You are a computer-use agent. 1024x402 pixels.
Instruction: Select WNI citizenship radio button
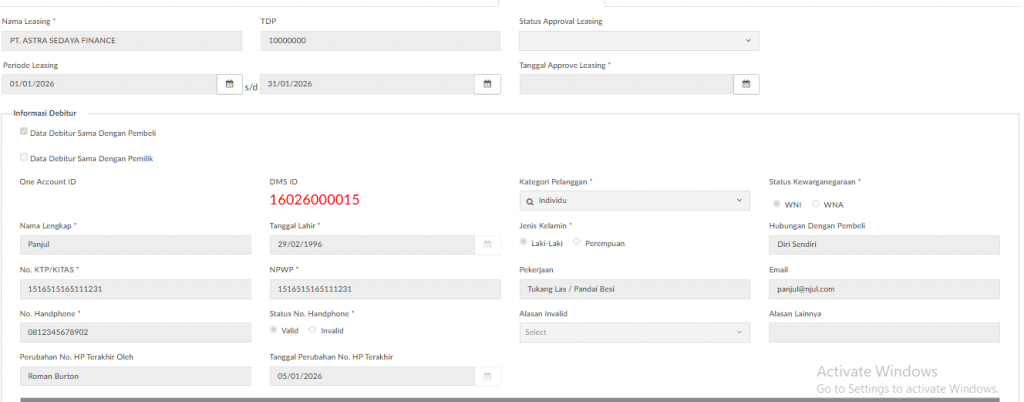(x=777, y=204)
